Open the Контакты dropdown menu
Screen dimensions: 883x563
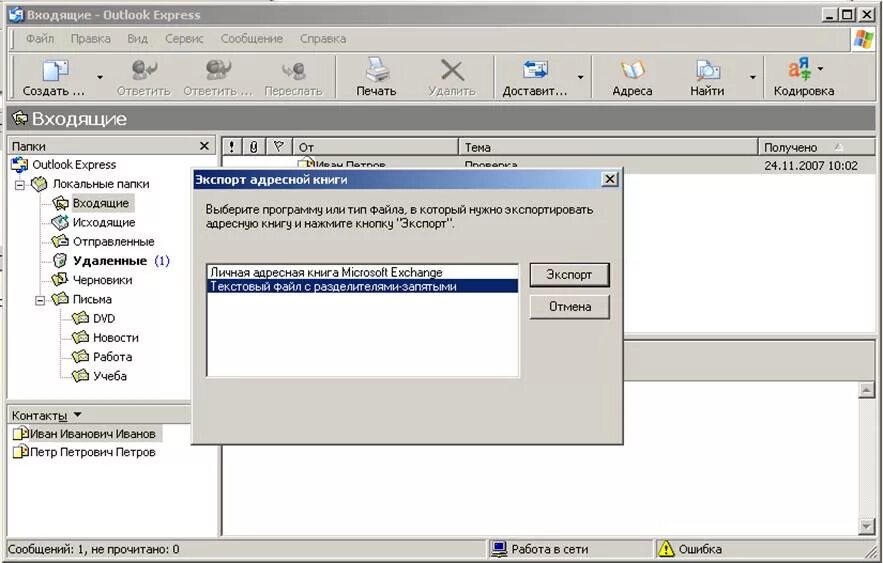pyautogui.click(x=78, y=415)
